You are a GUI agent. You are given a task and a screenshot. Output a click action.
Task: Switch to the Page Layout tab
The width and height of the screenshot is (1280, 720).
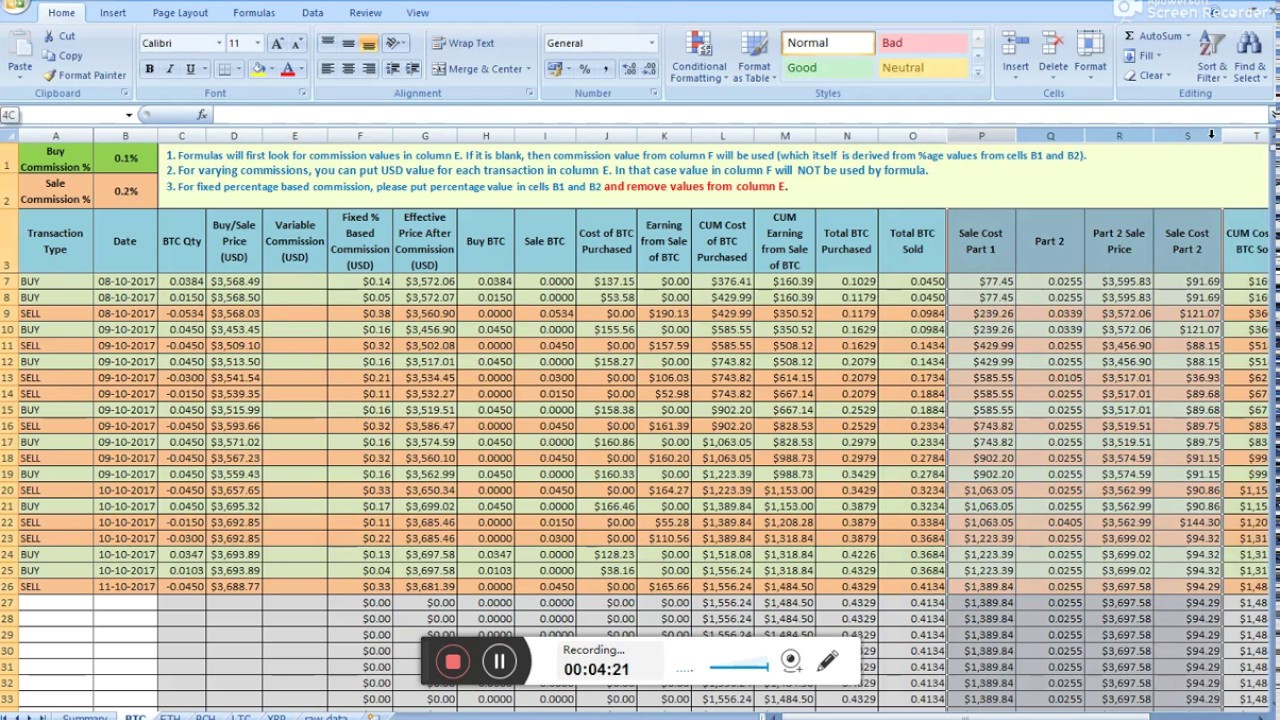click(180, 13)
